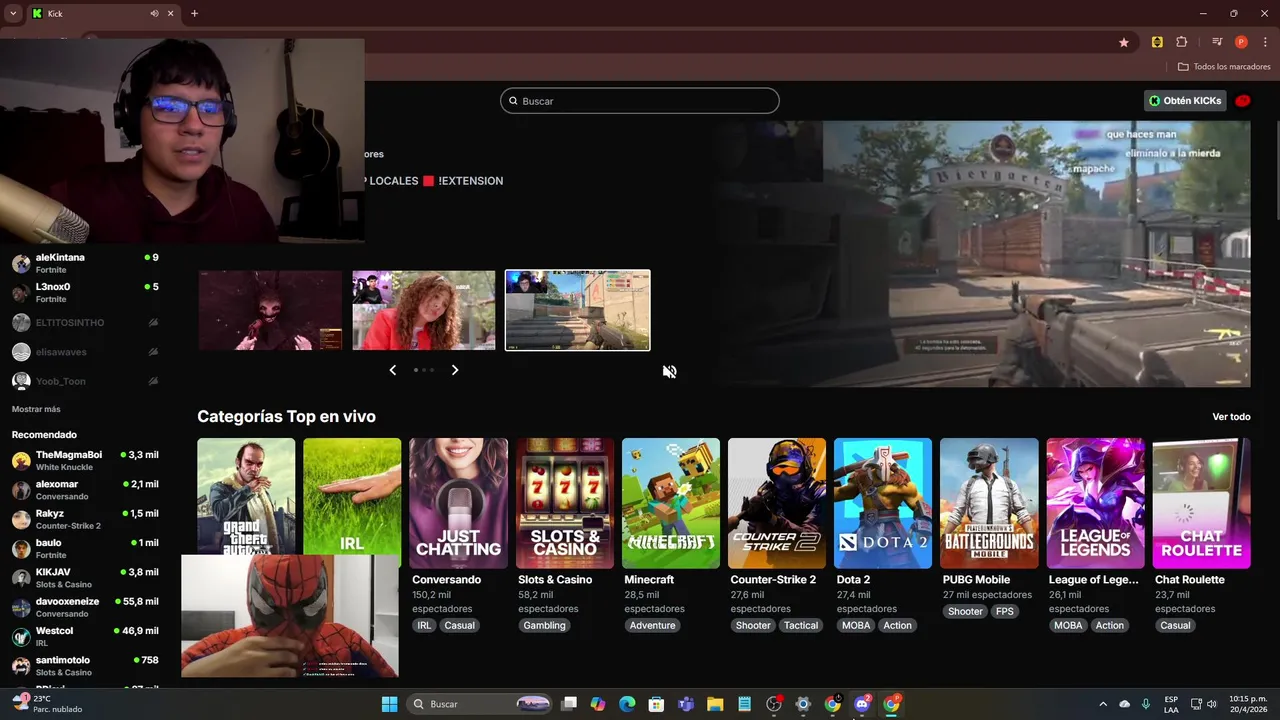The width and height of the screenshot is (1280, 720).
Task: Open offline channel Yoob_Toon
Action: coord(85,381)
